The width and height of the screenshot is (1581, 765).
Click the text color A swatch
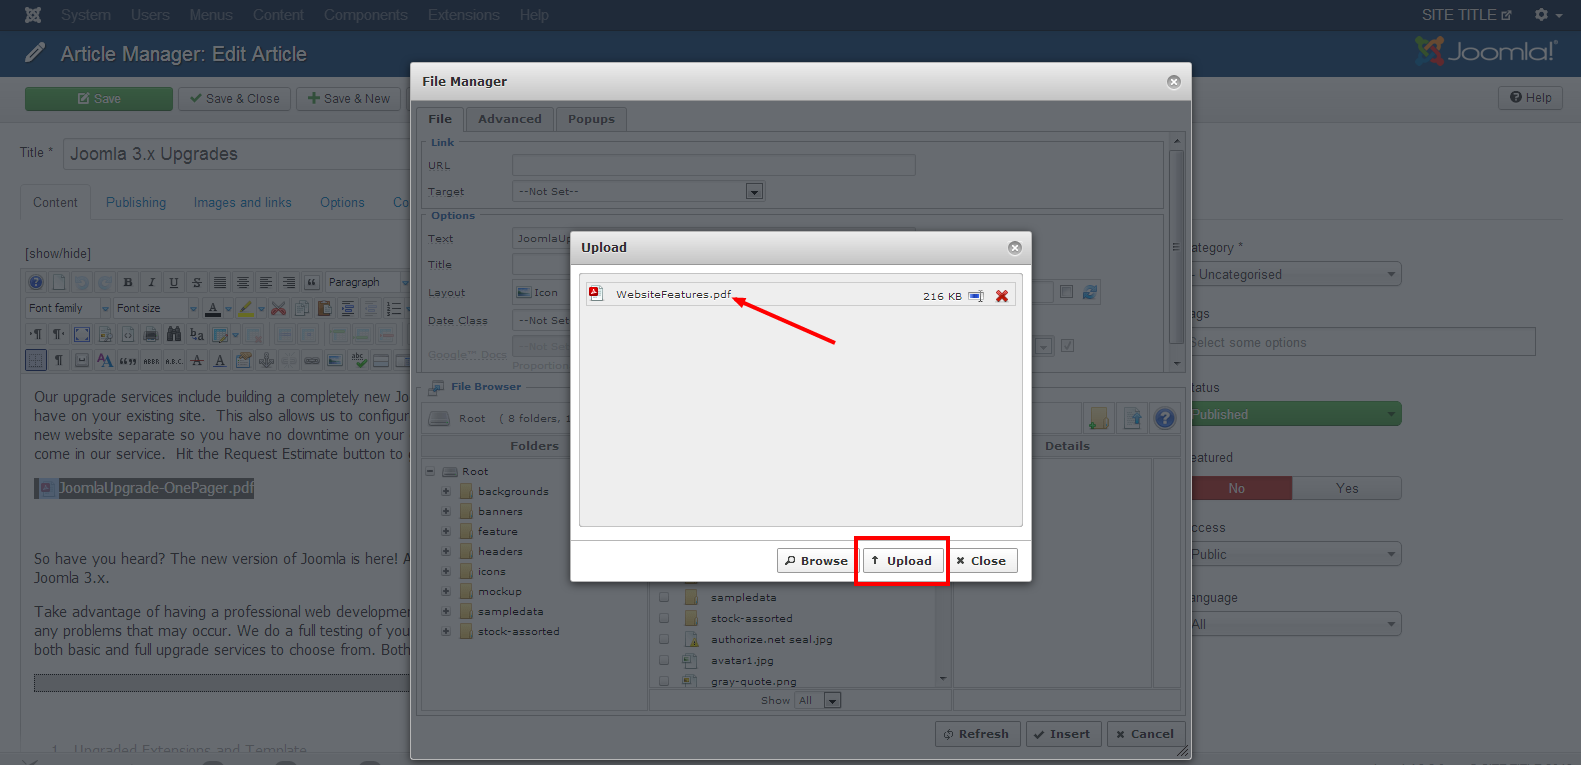(212, 308)
